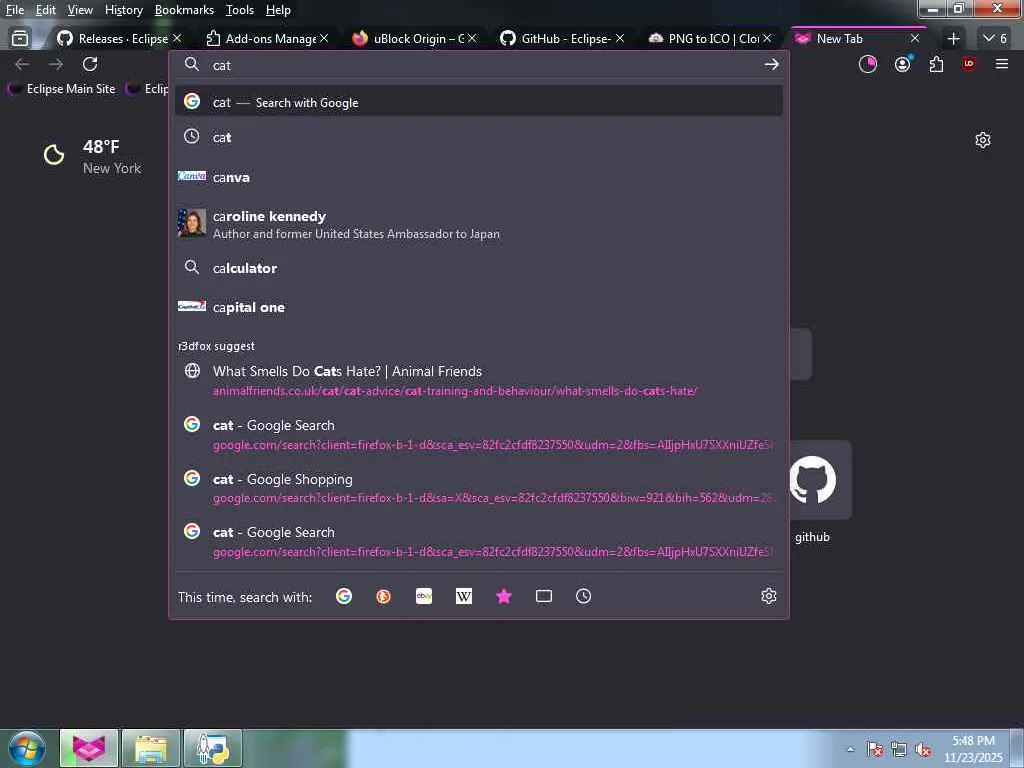Open the github shortcut tile
1024x768 pixels.
[812, 480]
